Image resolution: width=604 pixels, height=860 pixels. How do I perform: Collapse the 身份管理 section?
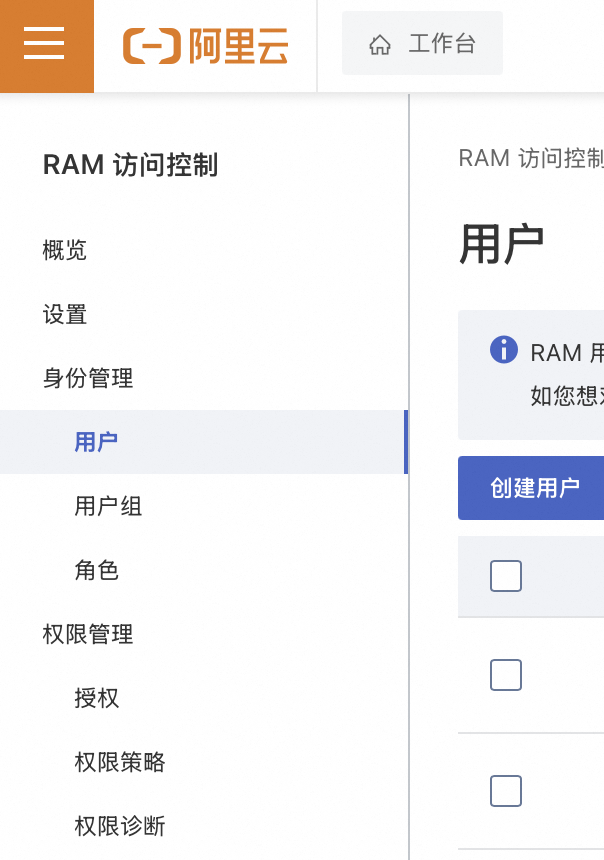[88, 378]
